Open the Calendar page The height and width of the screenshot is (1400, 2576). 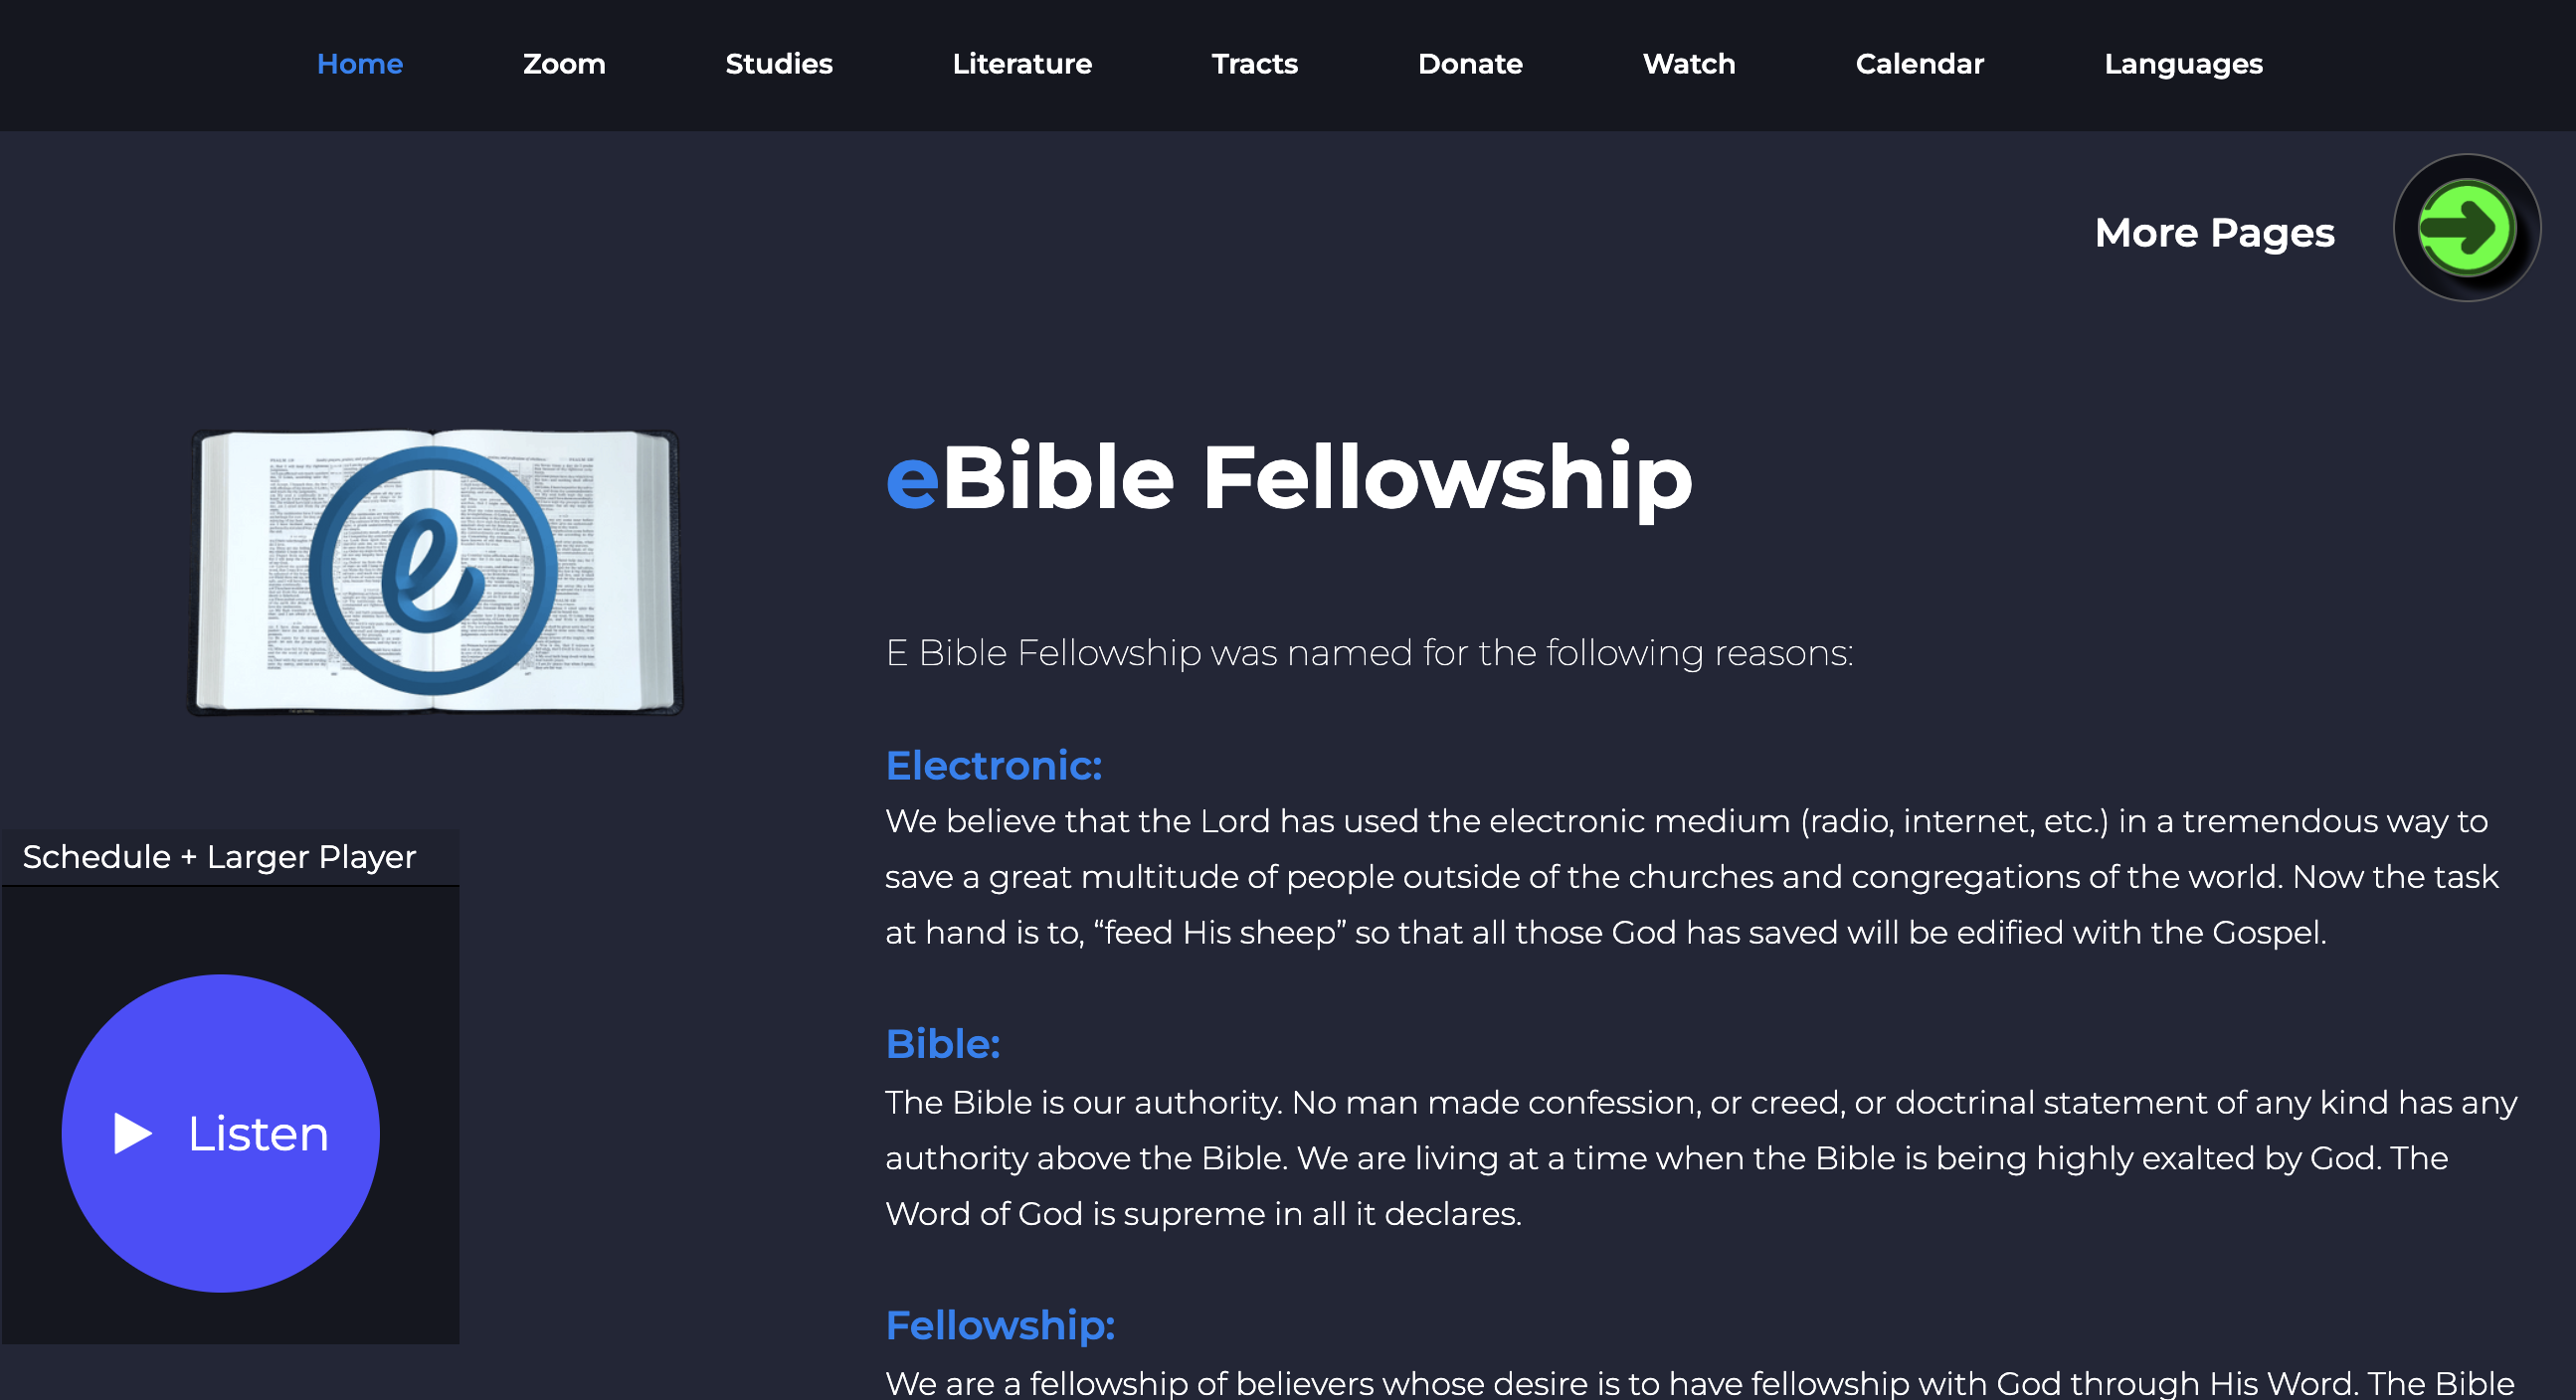[1919, 63]
